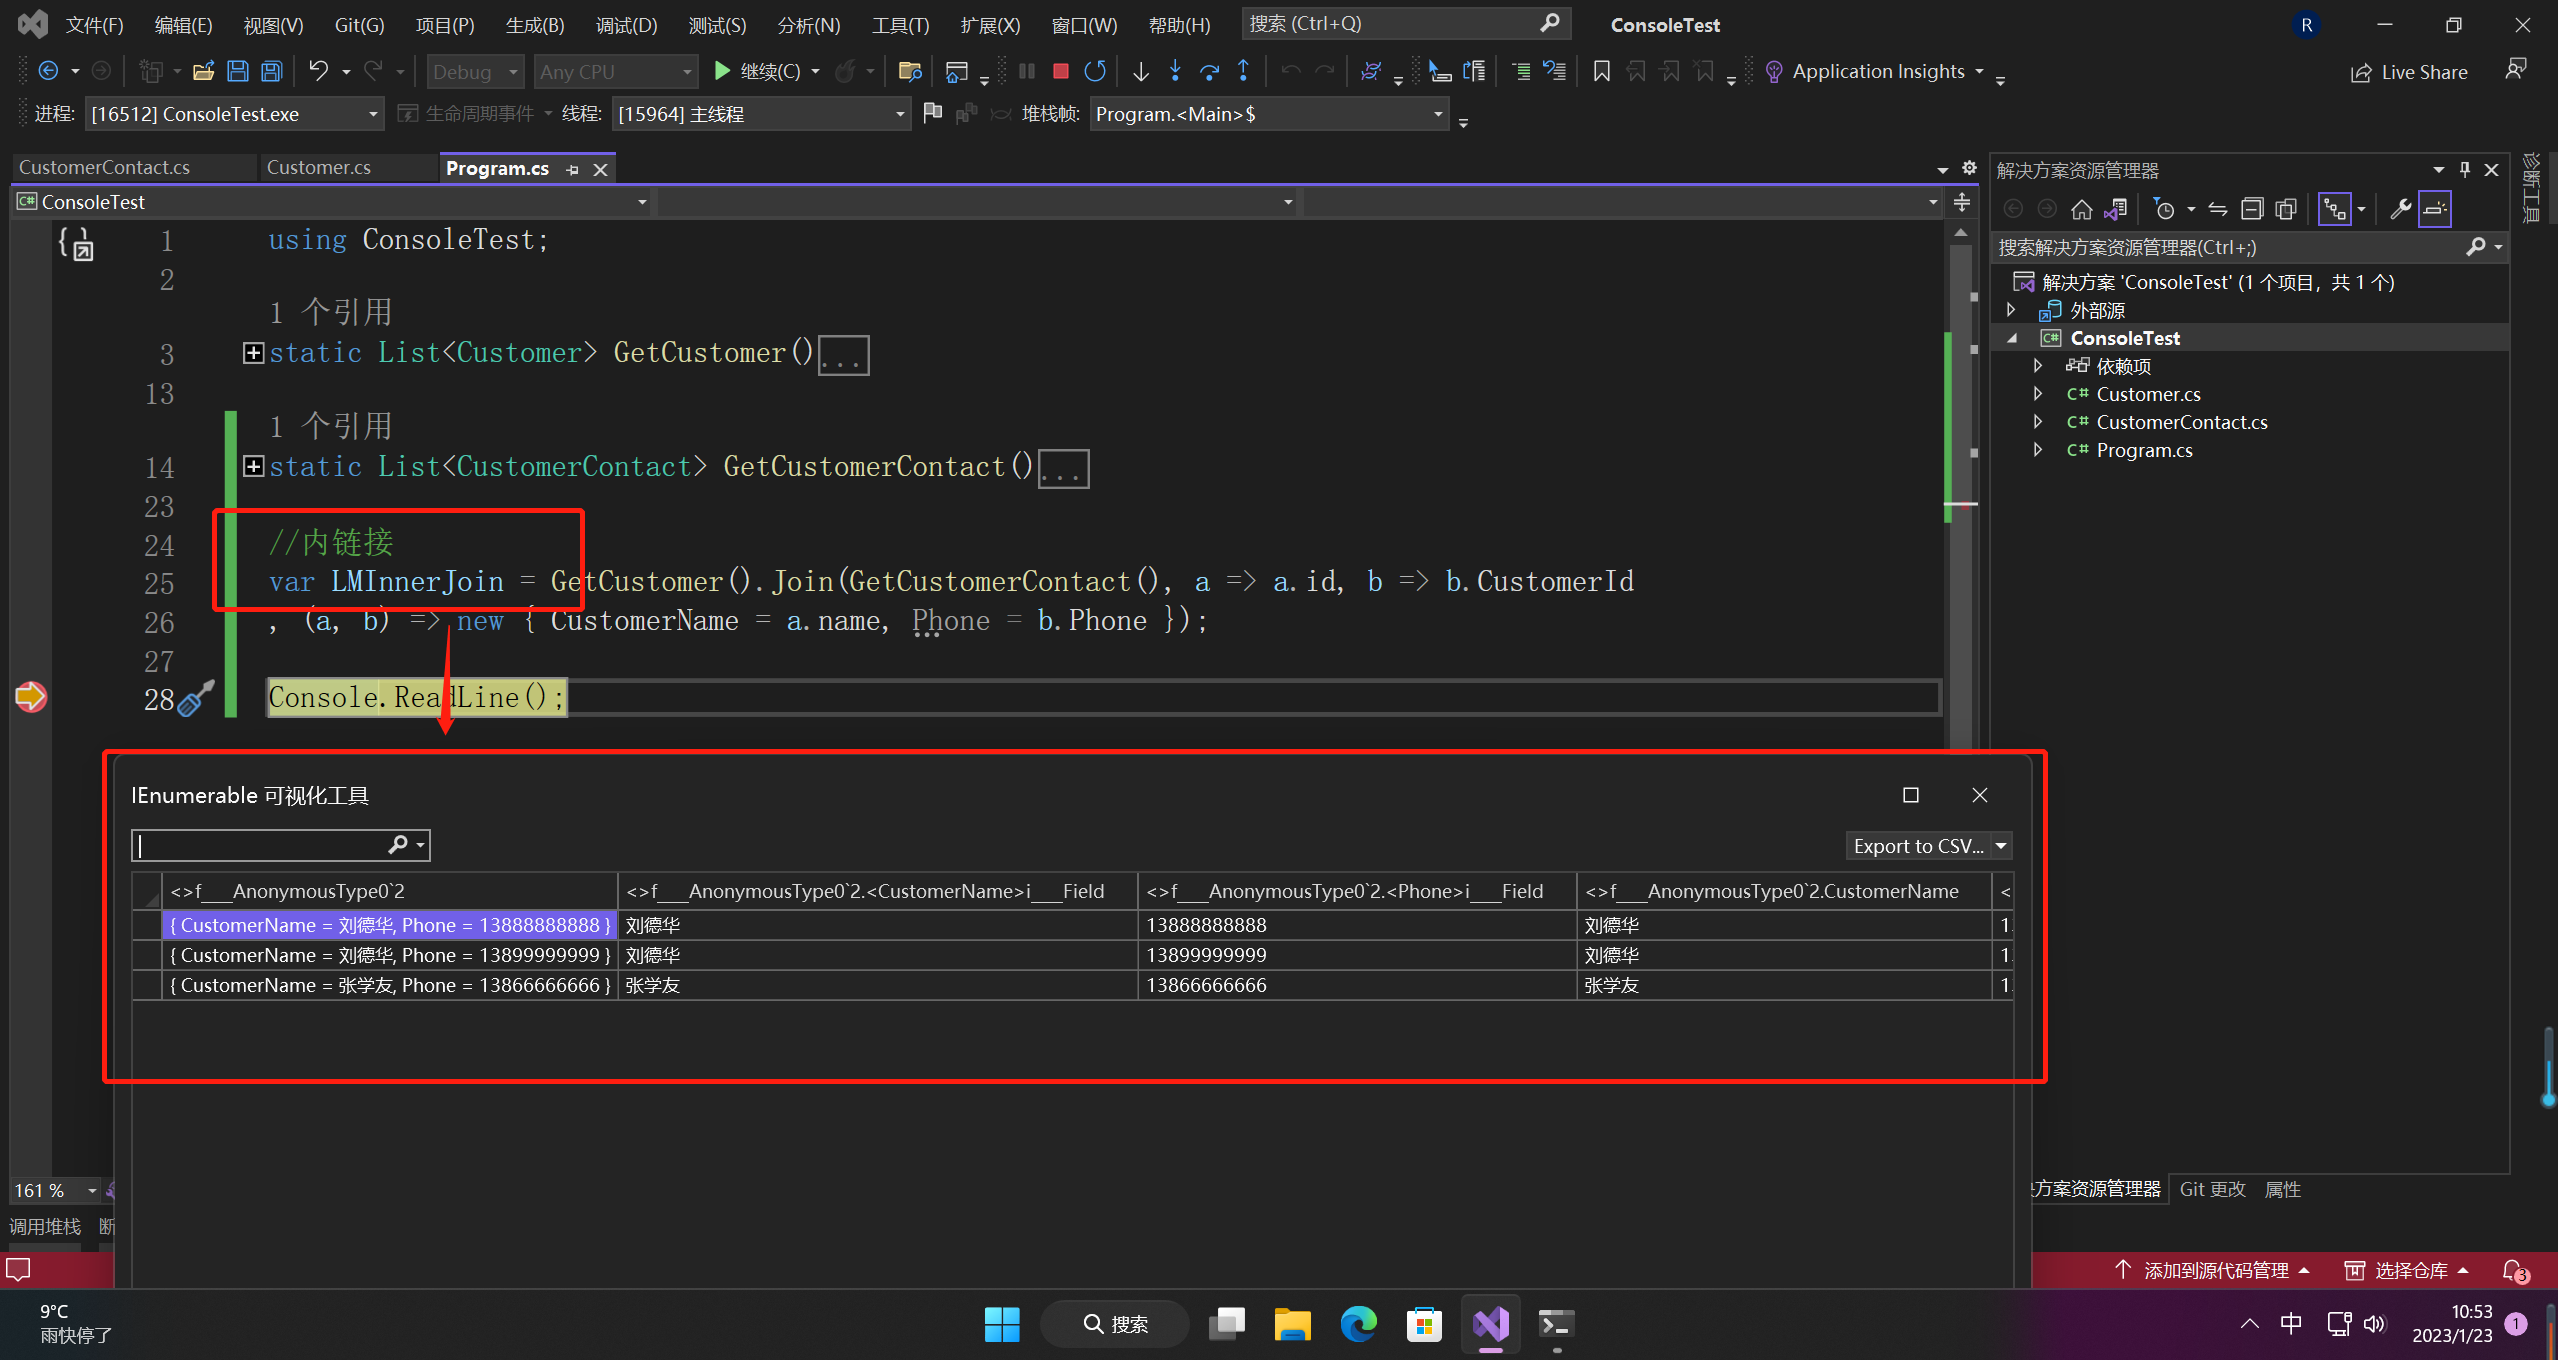This screenshot has width=2558, height=1360.
Task: Click the Restart debugging icon
Action: click(1095, 71)
